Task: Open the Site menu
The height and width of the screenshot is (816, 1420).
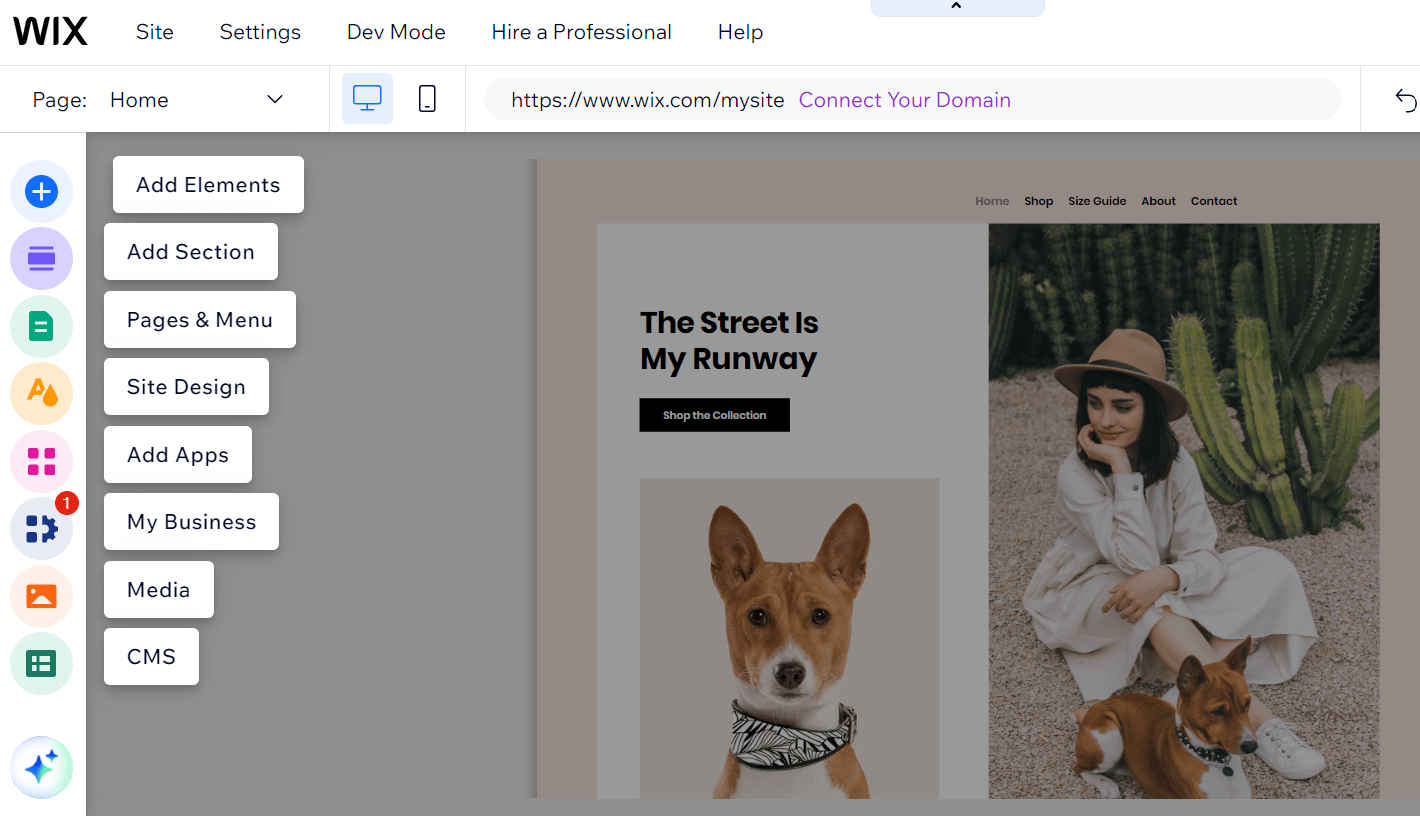Action: [x=154, y=31]
